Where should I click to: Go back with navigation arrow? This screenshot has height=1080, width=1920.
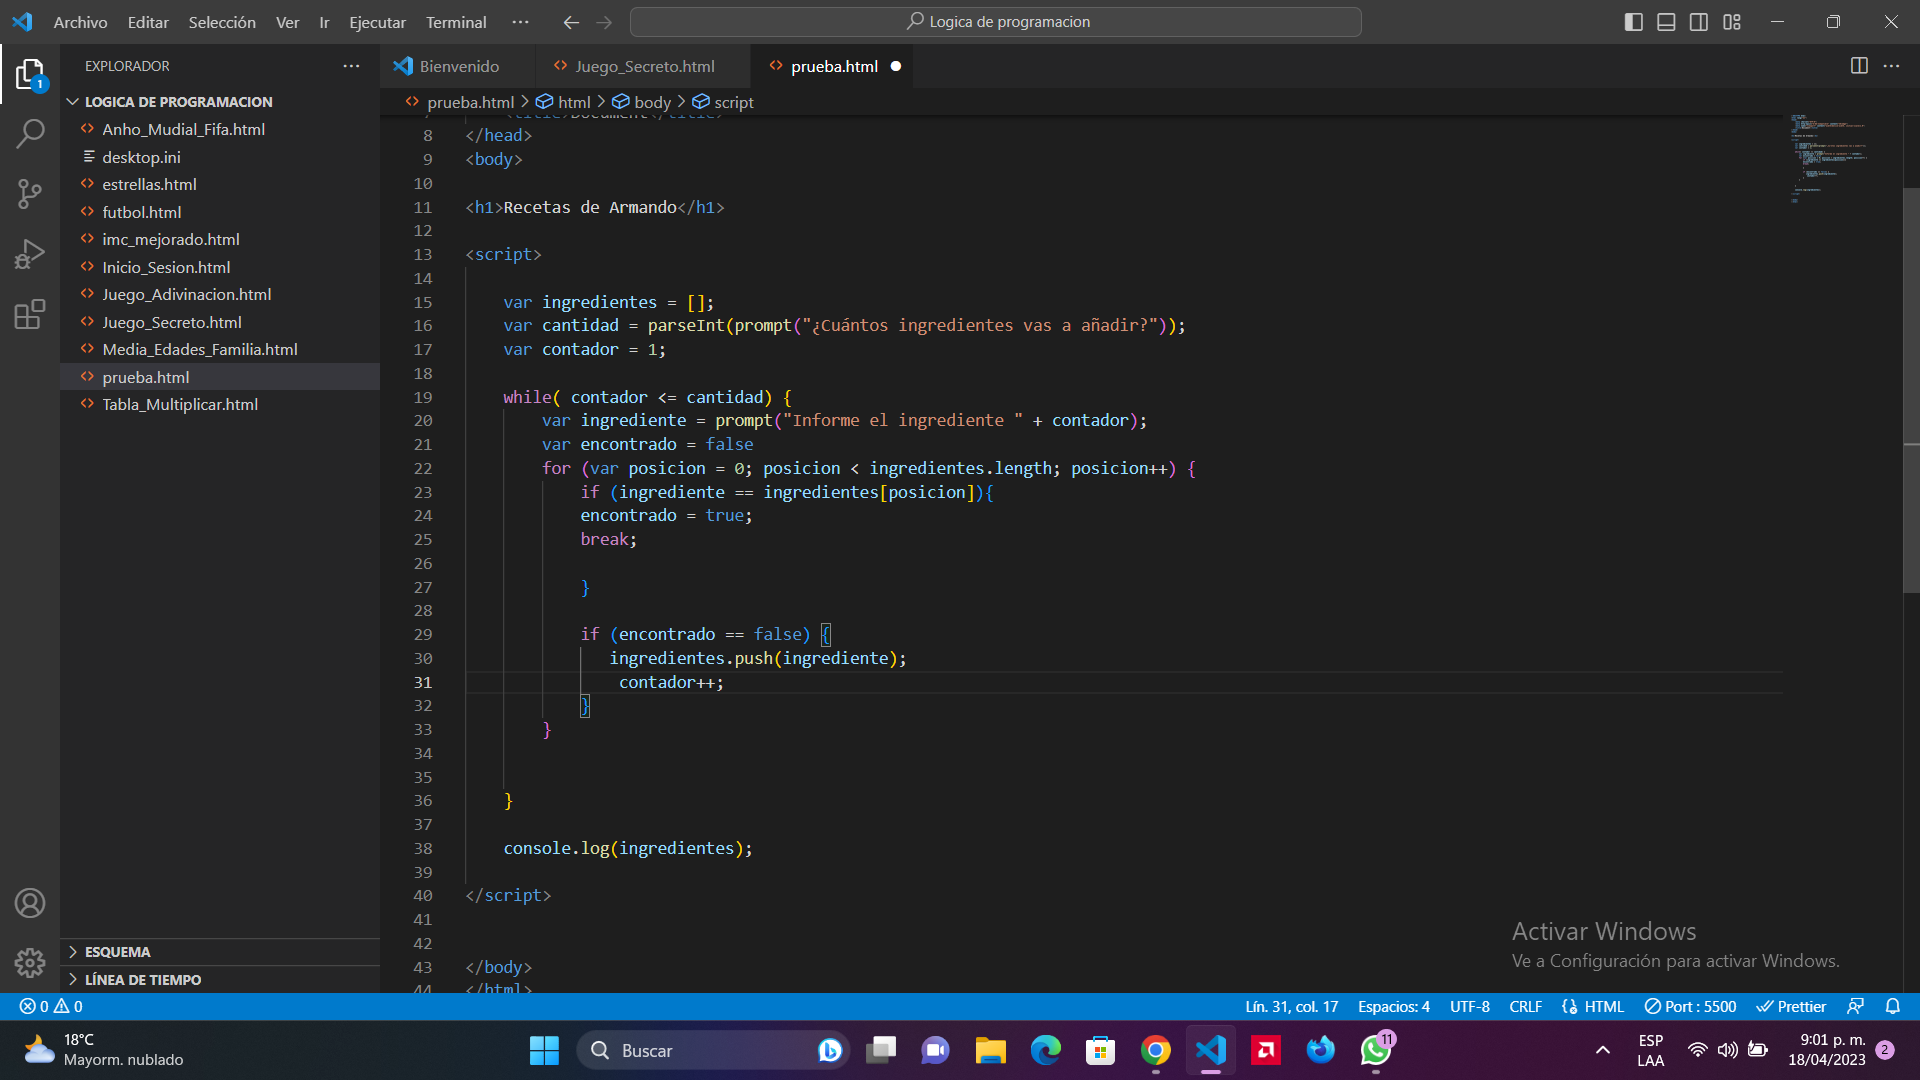pyautogui.click(x=571, y=22)
